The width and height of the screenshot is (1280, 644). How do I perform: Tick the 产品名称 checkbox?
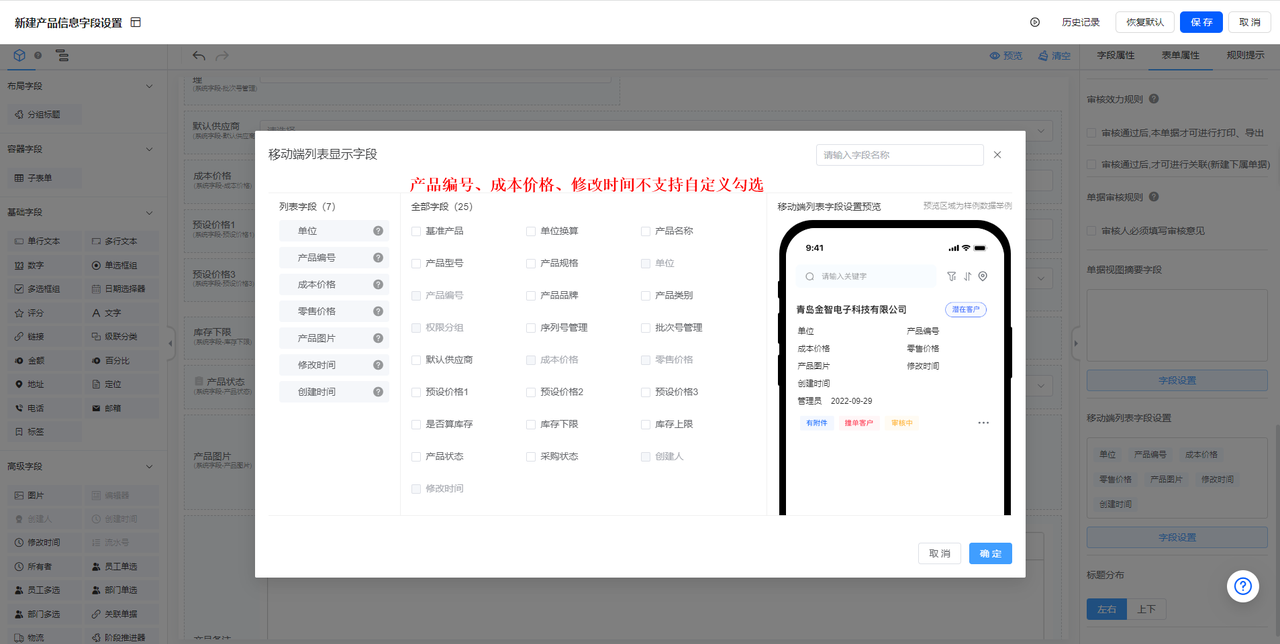click(646, 231)
